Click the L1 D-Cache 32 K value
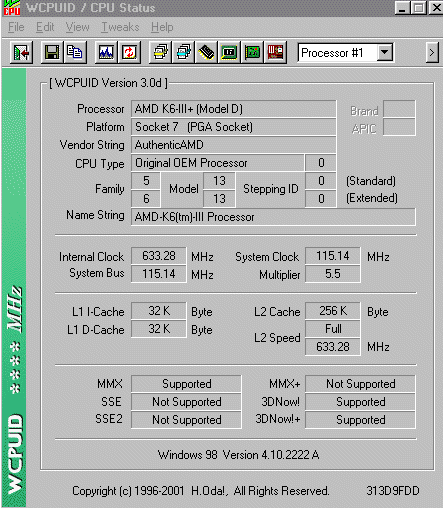The image size is (443, 508). (159, 329)
